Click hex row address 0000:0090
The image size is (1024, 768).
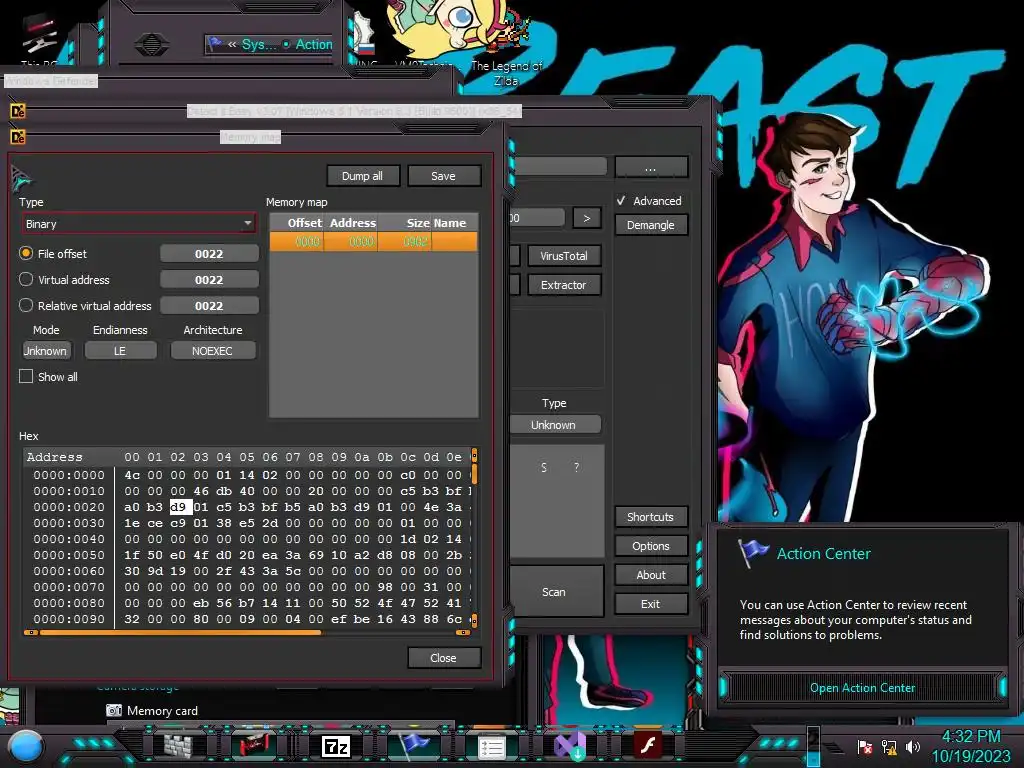(69, 619)
